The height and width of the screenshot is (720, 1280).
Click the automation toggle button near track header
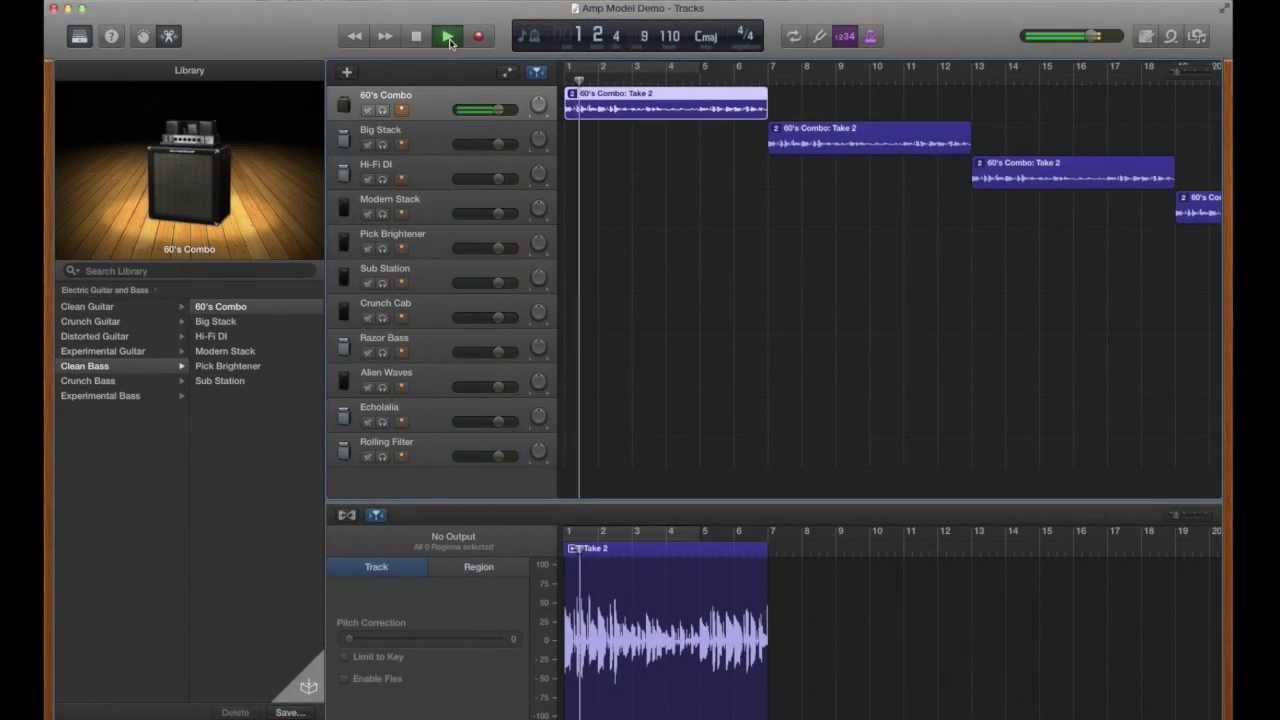(x=507, y=72)
